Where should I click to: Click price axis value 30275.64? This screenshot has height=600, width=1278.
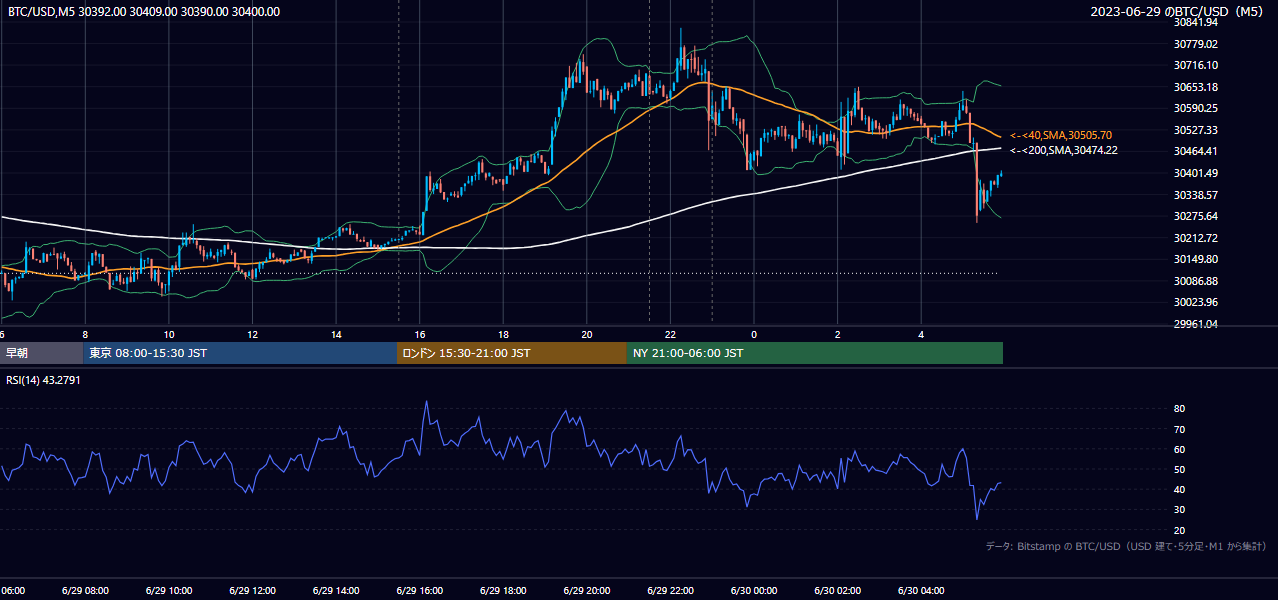point(1196,216)
